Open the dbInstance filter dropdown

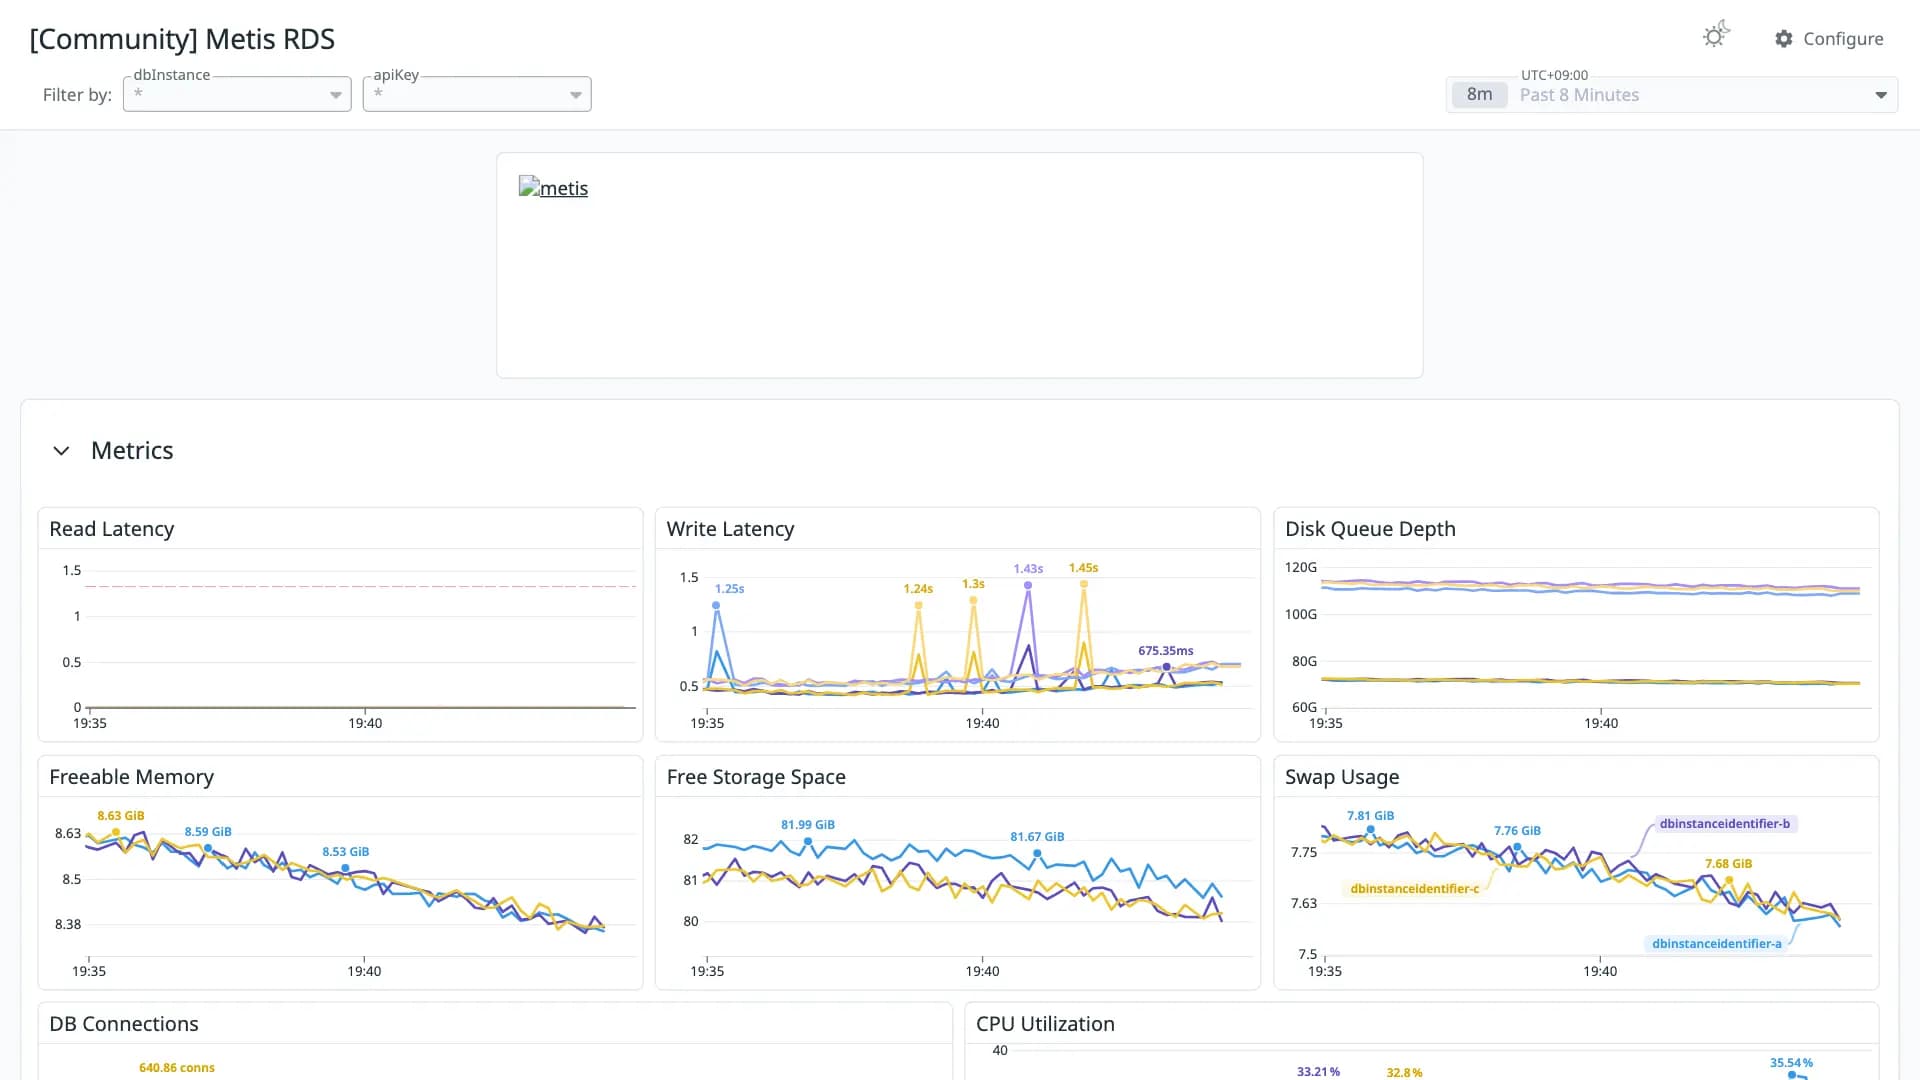237,94
